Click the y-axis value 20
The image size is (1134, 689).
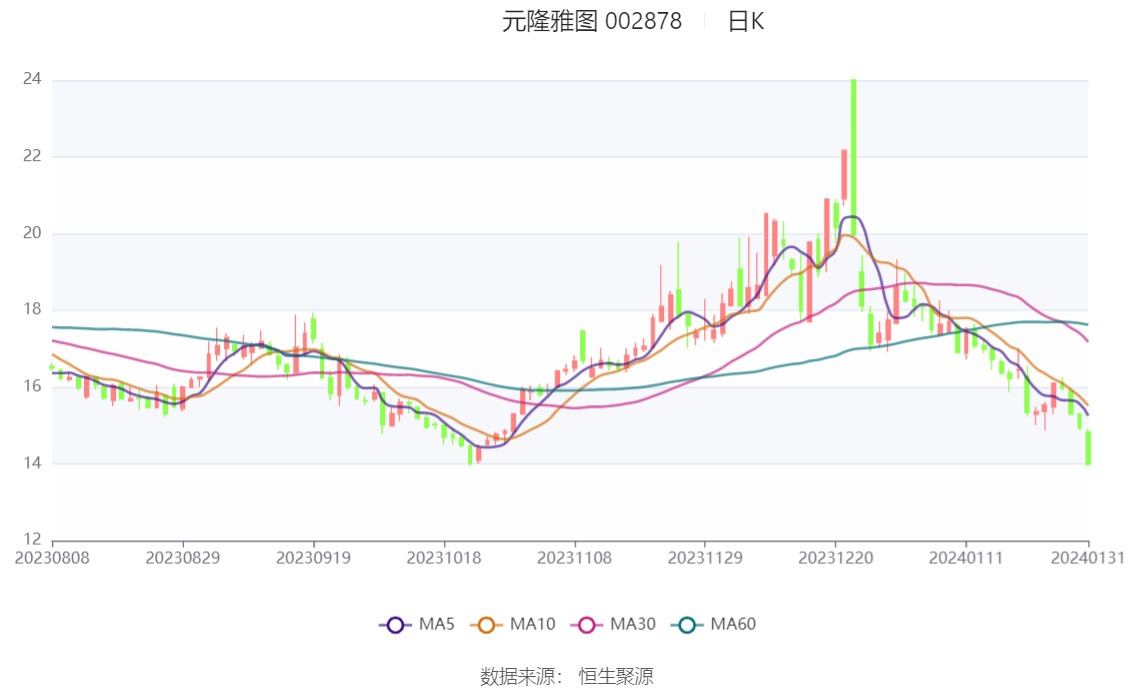(32, 233)
